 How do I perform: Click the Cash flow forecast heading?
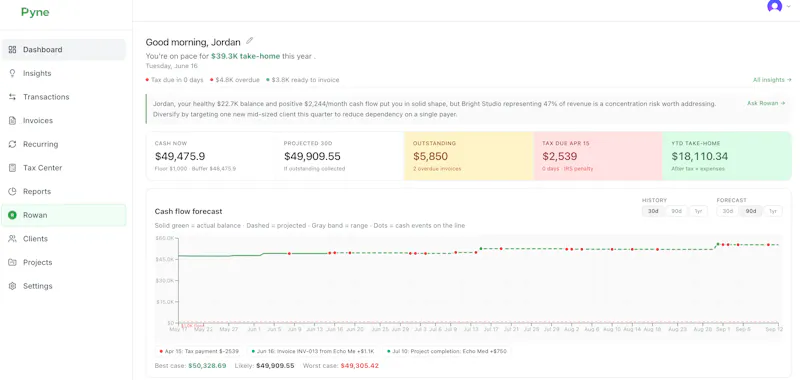click(188, 211)
